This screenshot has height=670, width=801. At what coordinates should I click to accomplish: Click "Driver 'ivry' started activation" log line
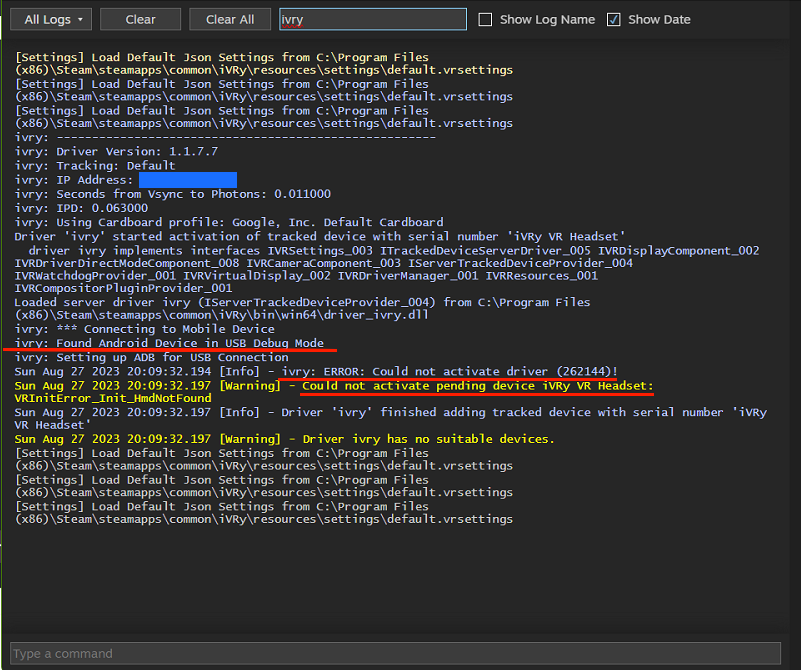coord(320,236)
